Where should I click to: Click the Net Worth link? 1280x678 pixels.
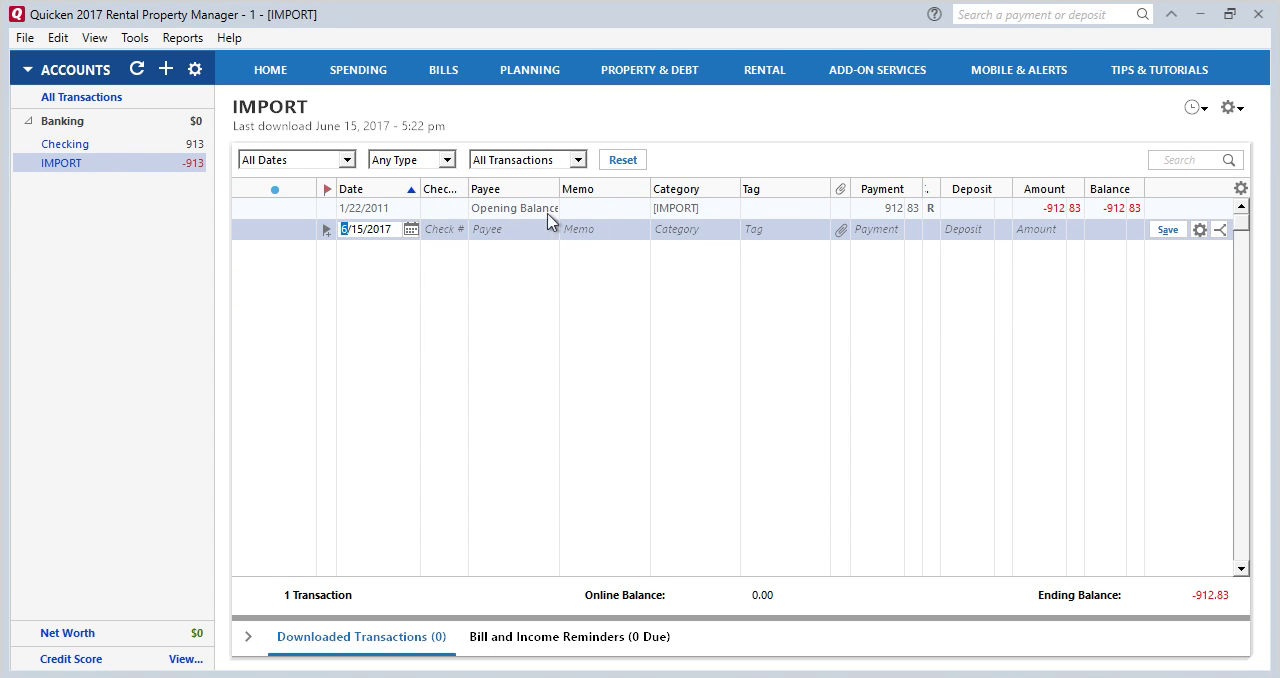click(x=67, y=633)
